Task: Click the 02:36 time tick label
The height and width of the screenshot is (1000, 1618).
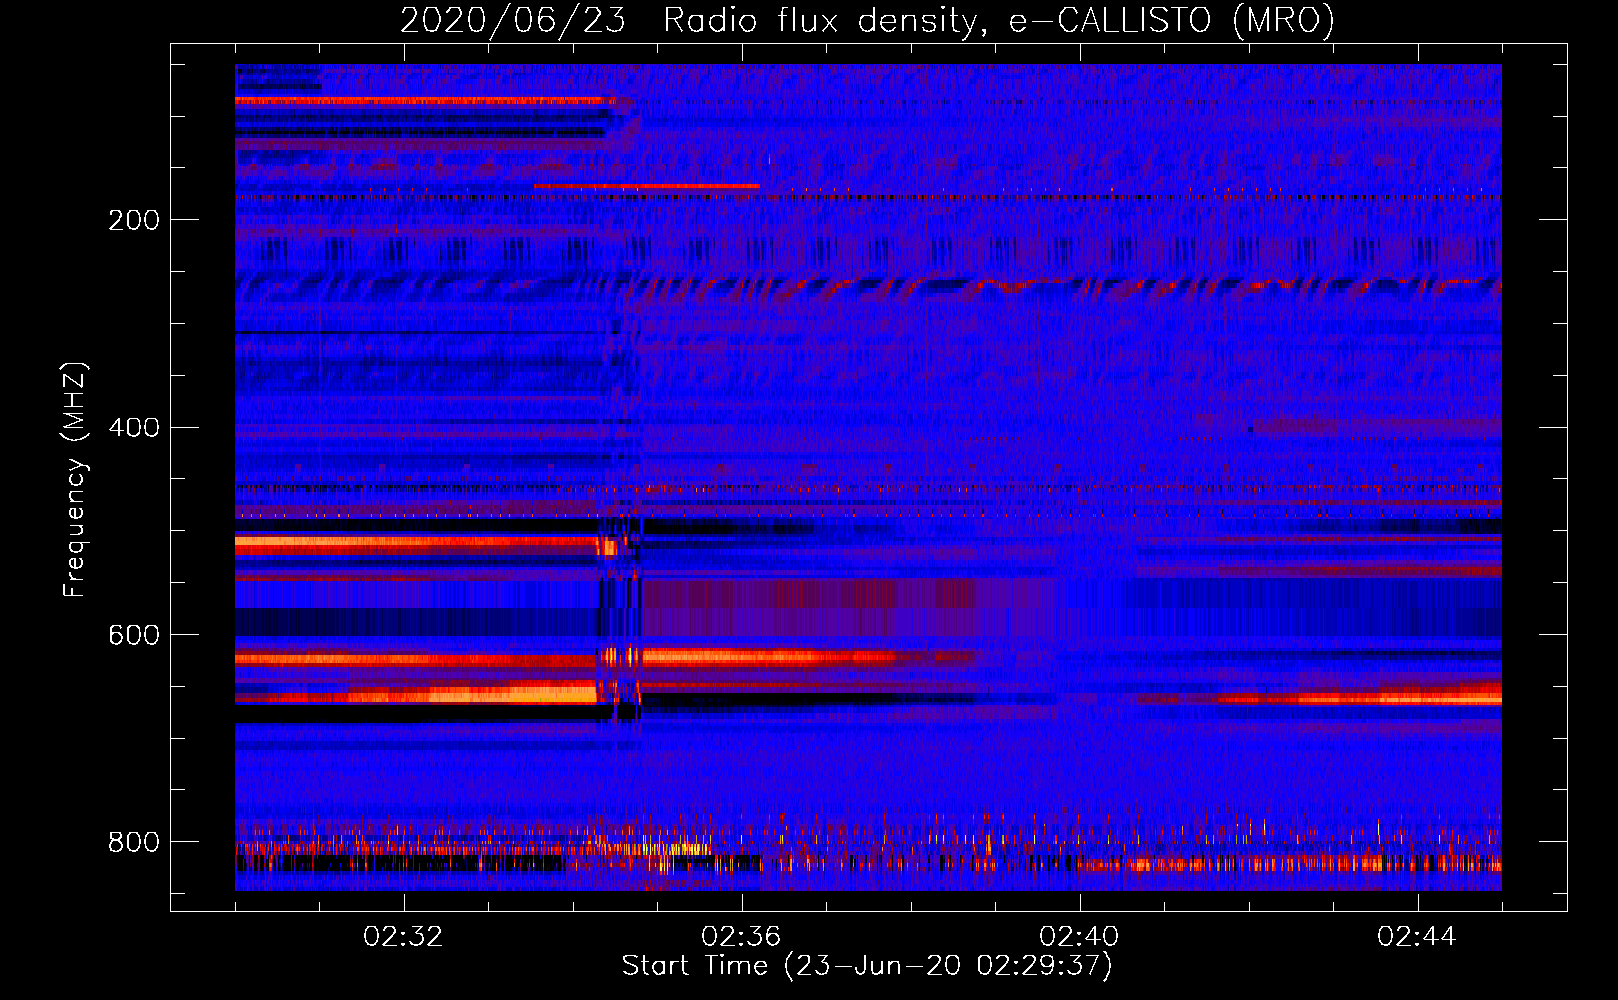Action: pos(742,937)
